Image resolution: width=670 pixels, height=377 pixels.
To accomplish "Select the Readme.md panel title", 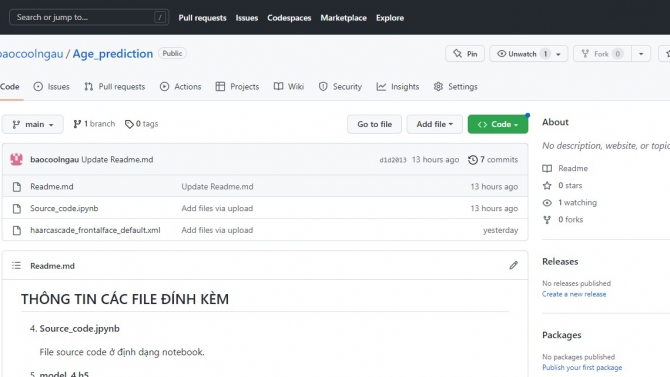I will tap(52, 266).
